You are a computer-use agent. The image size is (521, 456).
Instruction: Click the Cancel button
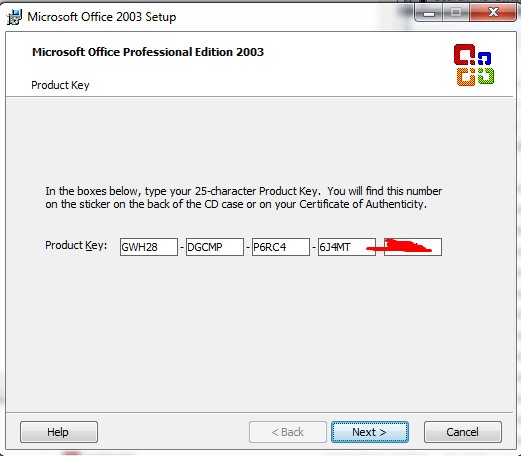[x=462, y=432]
